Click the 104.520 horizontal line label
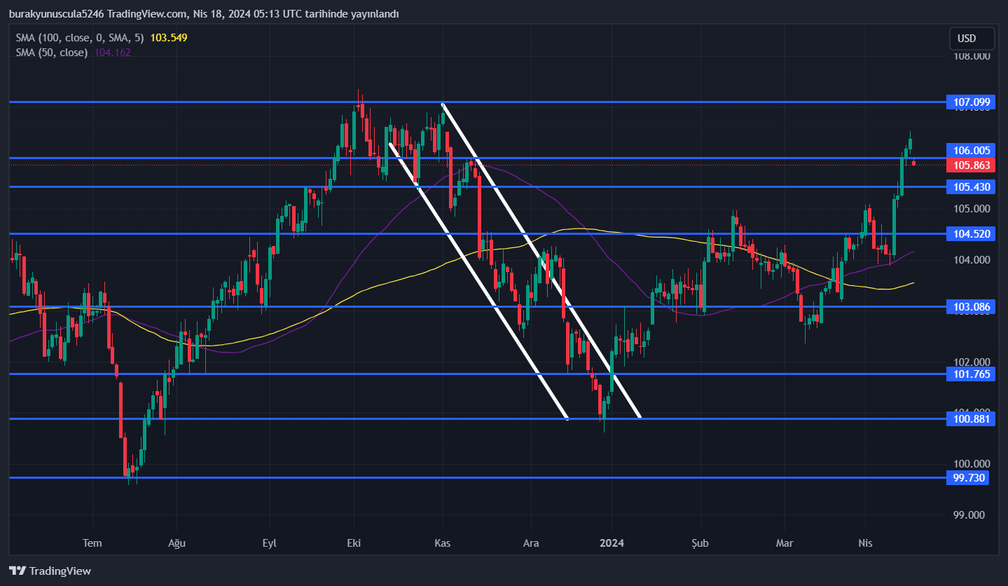Viewport: 1008px width, 586px height. point(972,234)
